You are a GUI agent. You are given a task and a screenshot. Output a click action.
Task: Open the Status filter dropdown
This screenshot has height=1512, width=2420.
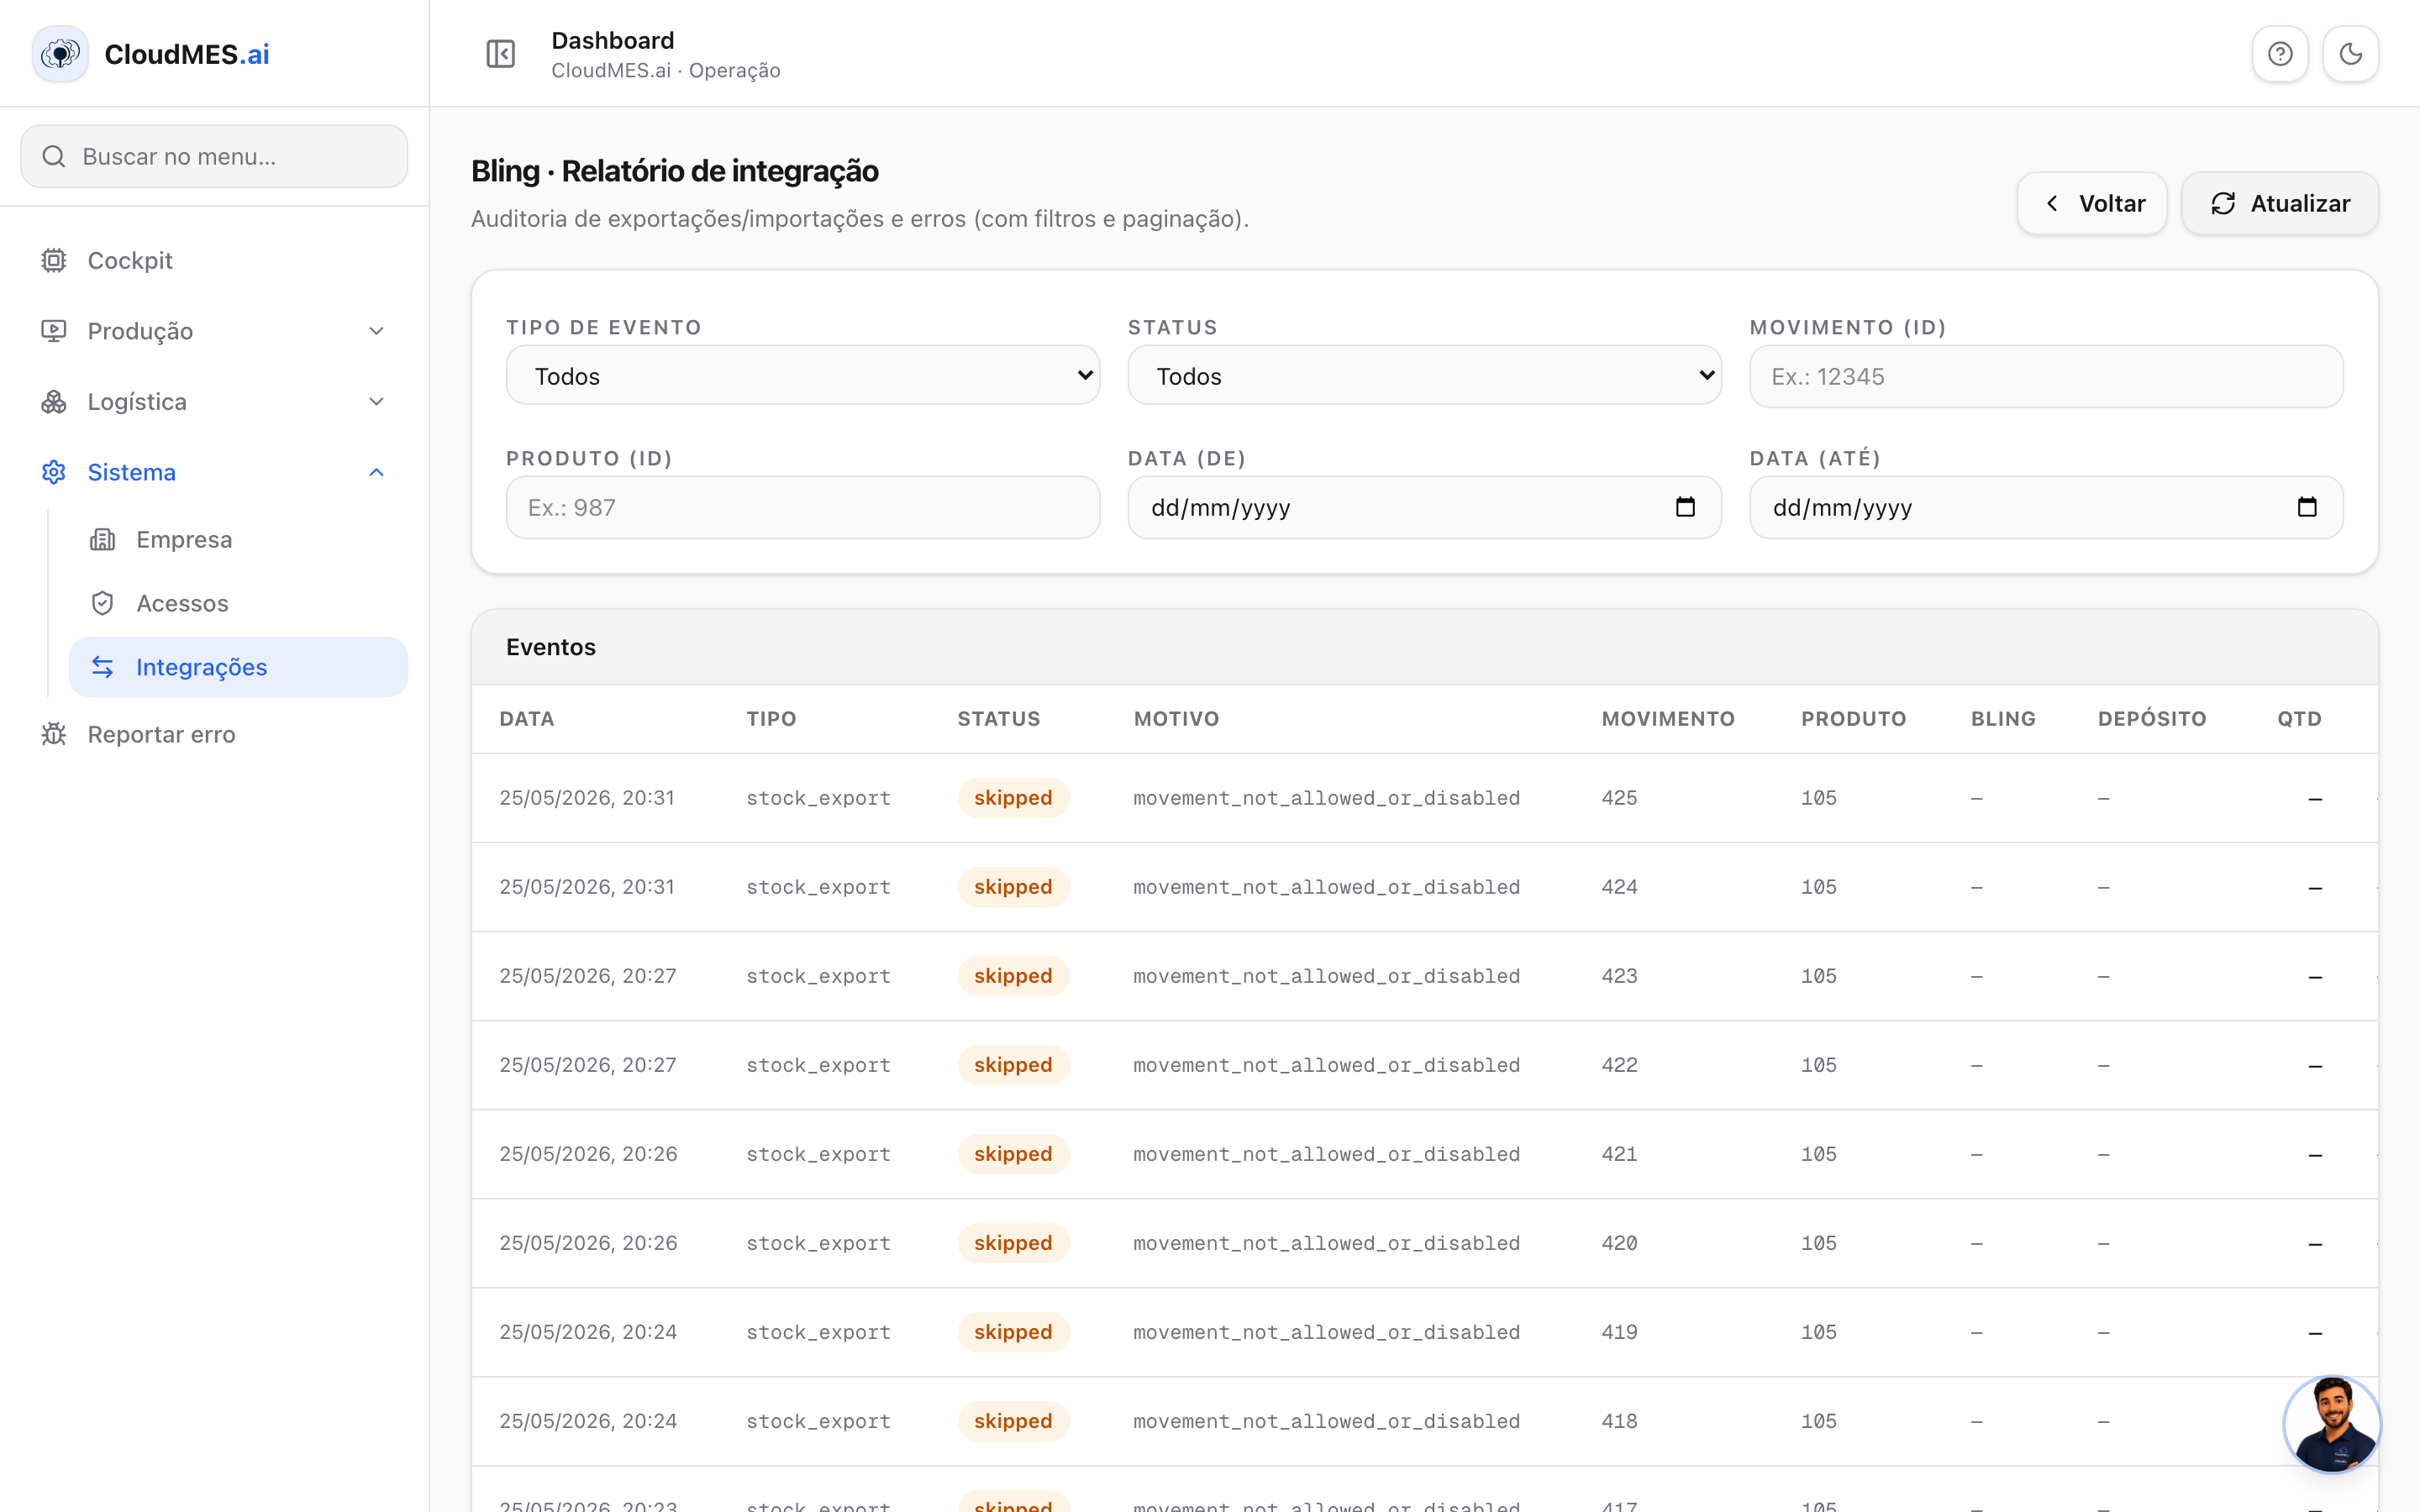(1424, 376)
